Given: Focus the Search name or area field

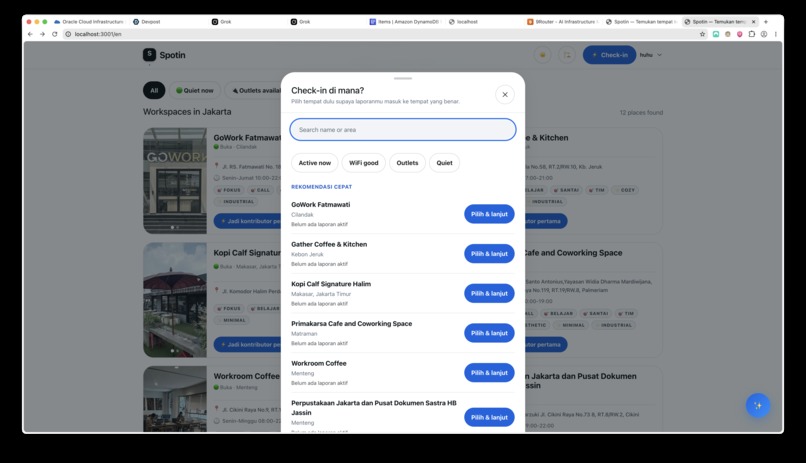Looking at the screenshot, I should (x=402, y=129).
